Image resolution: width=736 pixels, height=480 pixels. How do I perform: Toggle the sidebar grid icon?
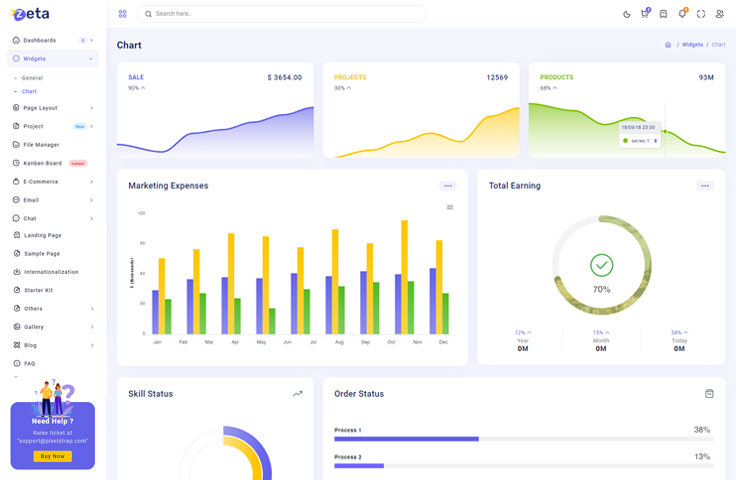(123, 14)
